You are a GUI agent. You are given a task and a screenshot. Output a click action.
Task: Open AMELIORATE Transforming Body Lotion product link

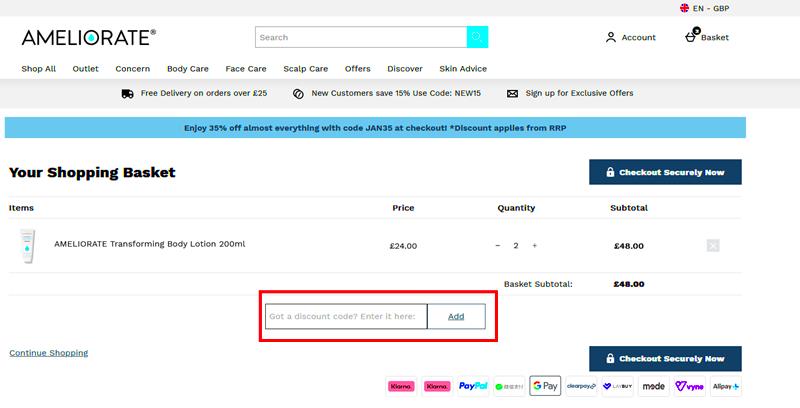[x=149, y=244]
